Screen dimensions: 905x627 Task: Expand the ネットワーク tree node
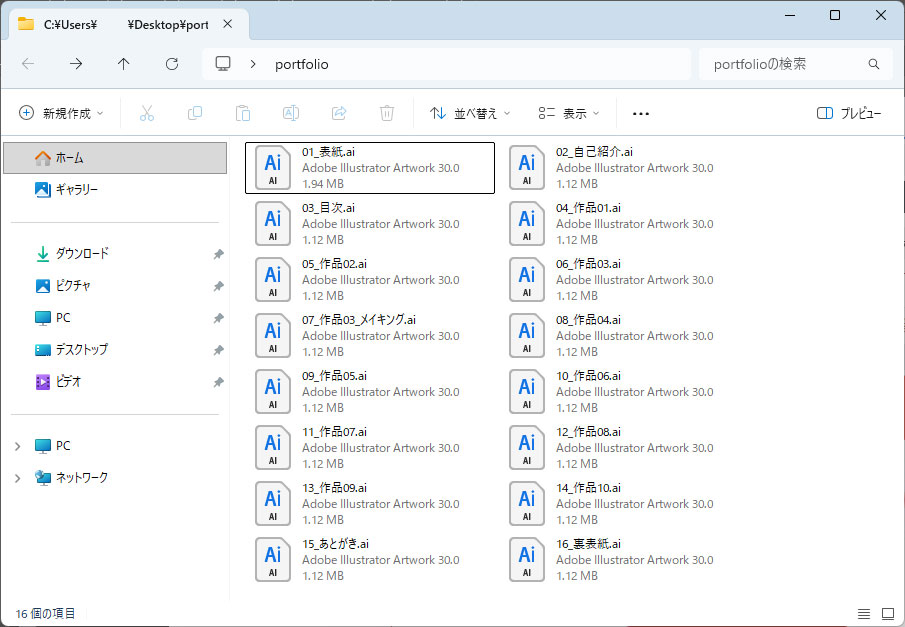pos(17,478)
